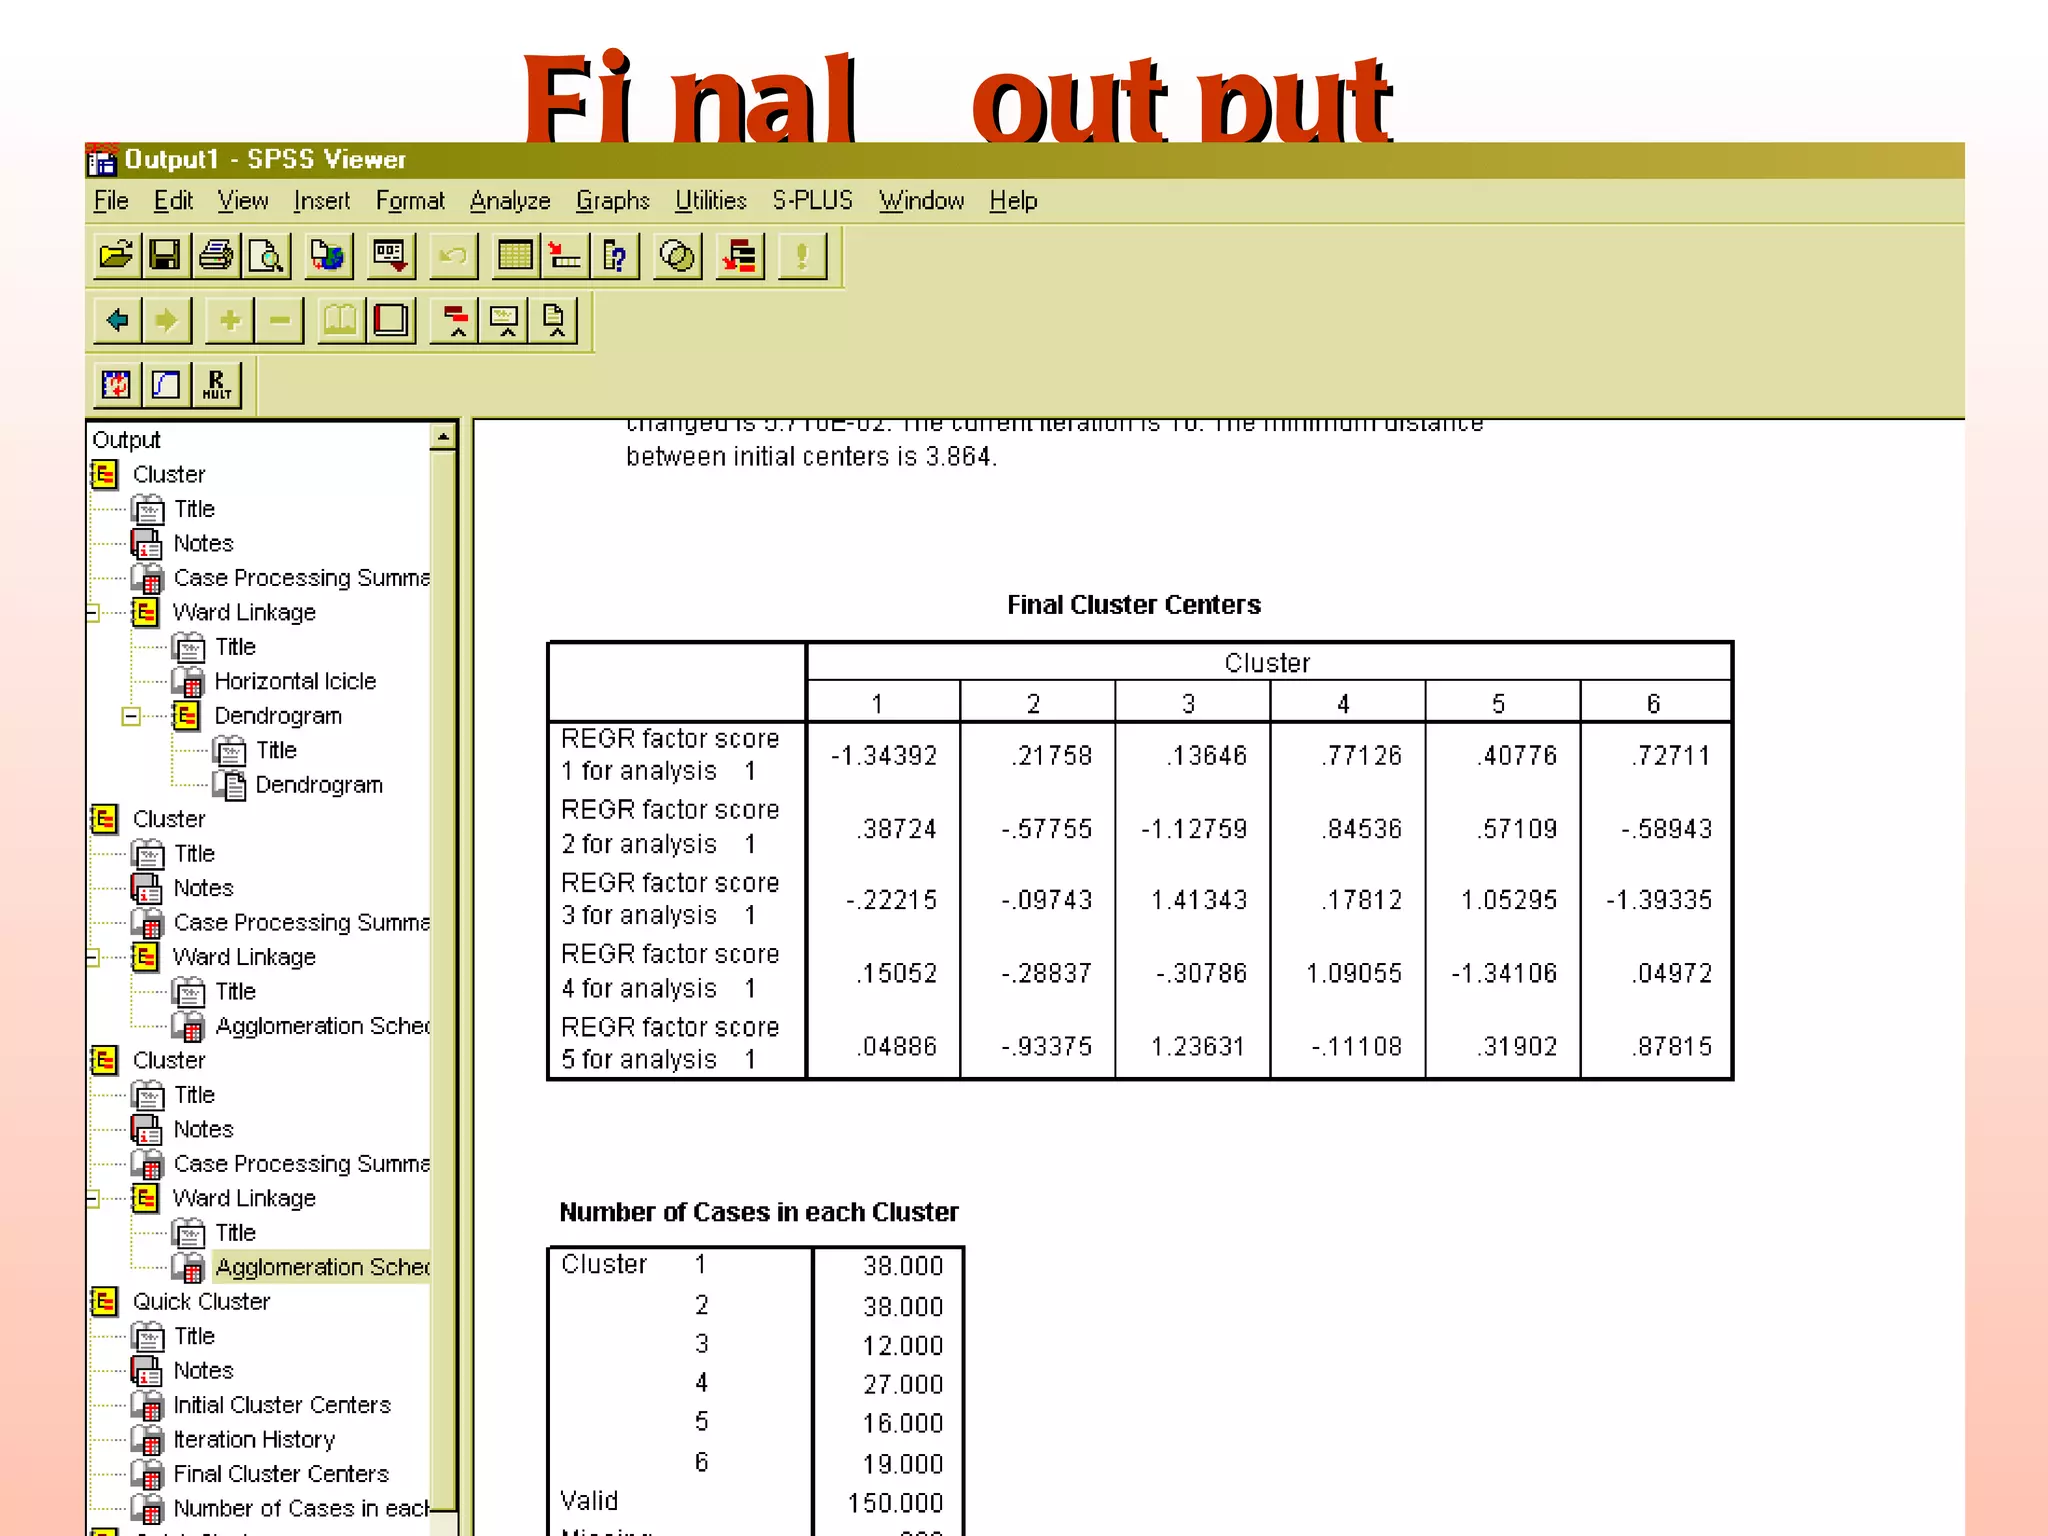Open the Graphs menu
The image size is (2048, 1536).
(x=612, y=201)
